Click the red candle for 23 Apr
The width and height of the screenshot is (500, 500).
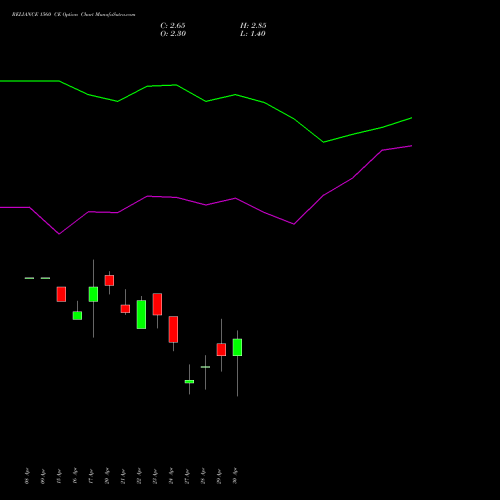(x=157, y=304)
